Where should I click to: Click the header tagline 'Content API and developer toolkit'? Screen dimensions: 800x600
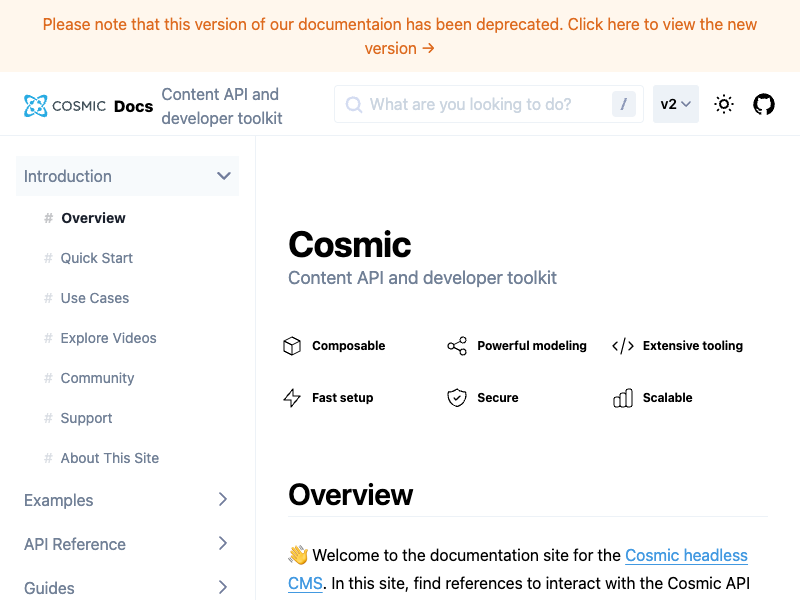[222, 106]
